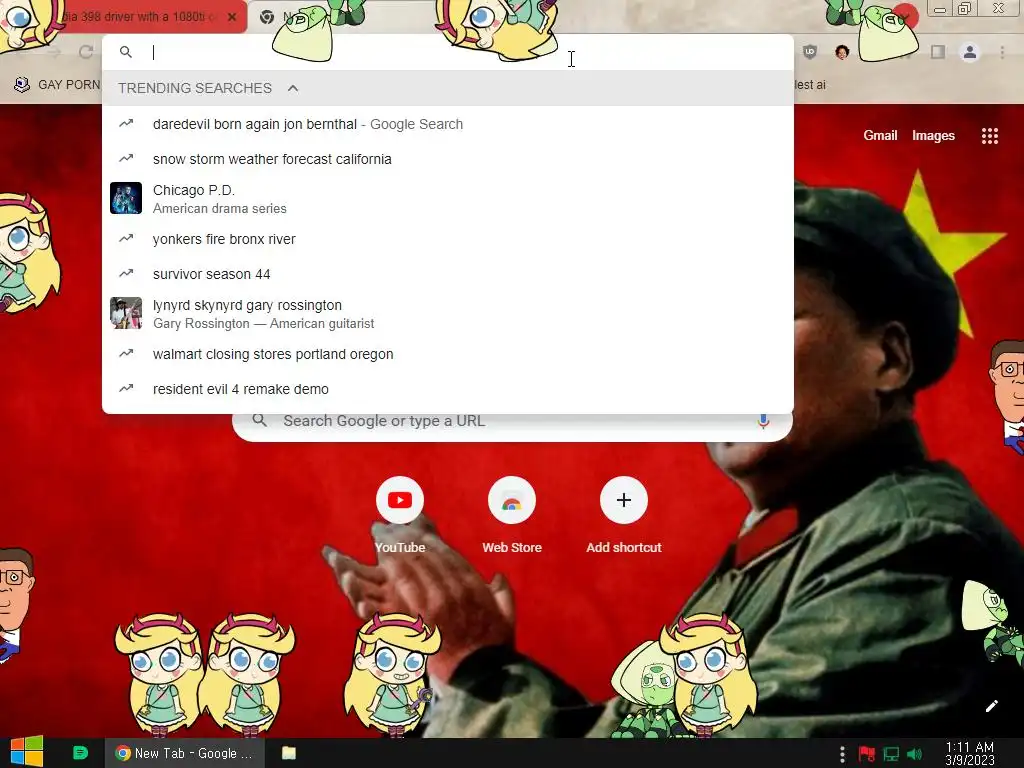Open the taskbar clock showing 1:11 AM
This screenshot has height=768, width=1024.
[x=970, y=754]
